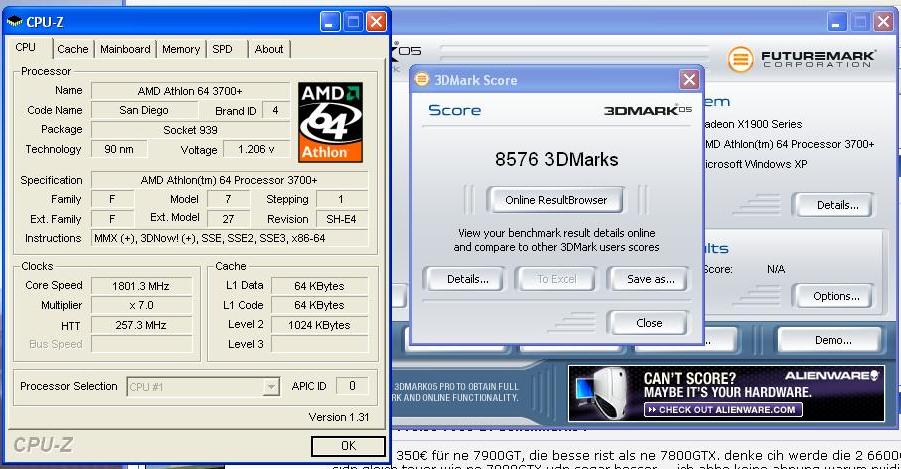901x469 pixels.
Task: Click the Alienware advertisement banner
Action: coord(726,394)
